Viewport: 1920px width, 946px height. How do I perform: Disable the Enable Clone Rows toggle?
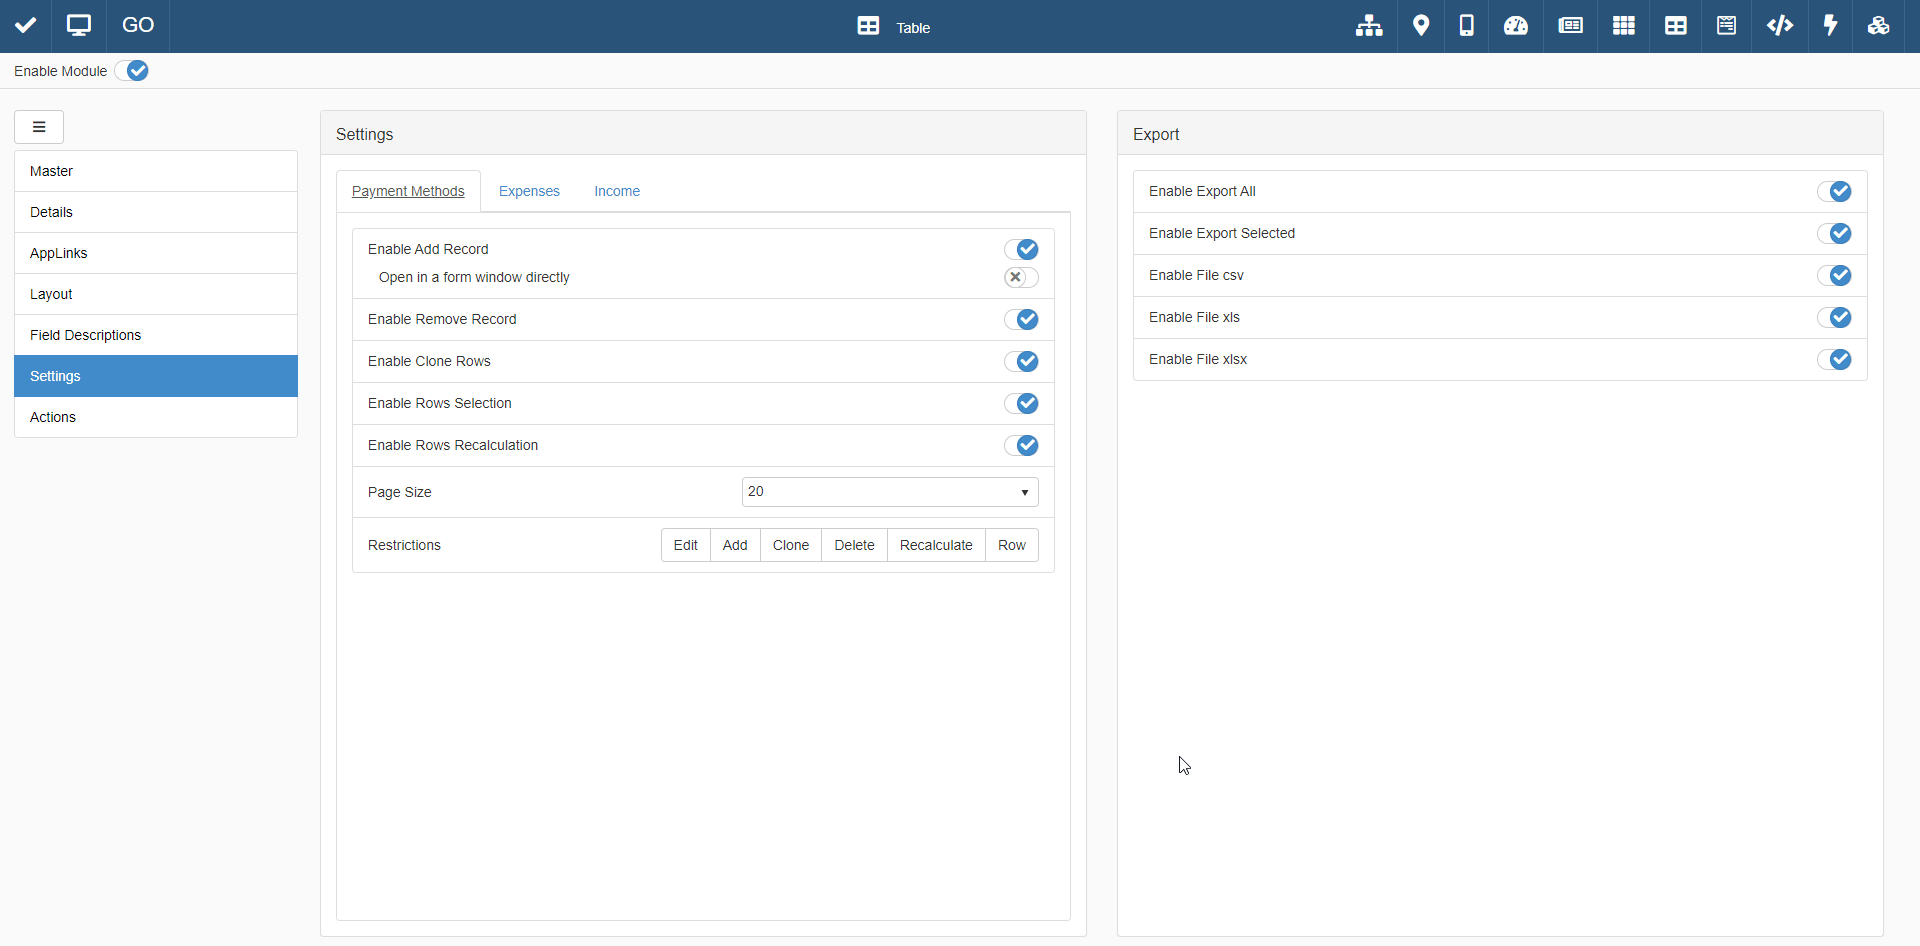tap(1021, 362)
